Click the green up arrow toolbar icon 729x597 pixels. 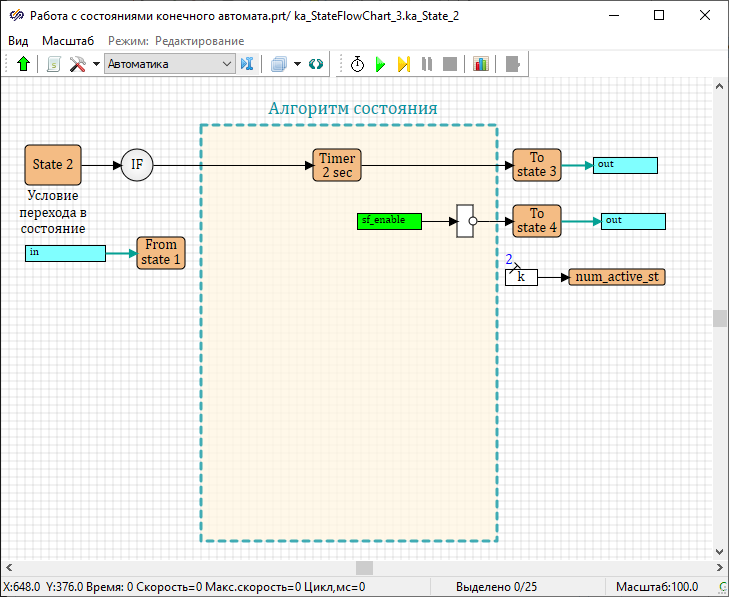tap(24, 64)
